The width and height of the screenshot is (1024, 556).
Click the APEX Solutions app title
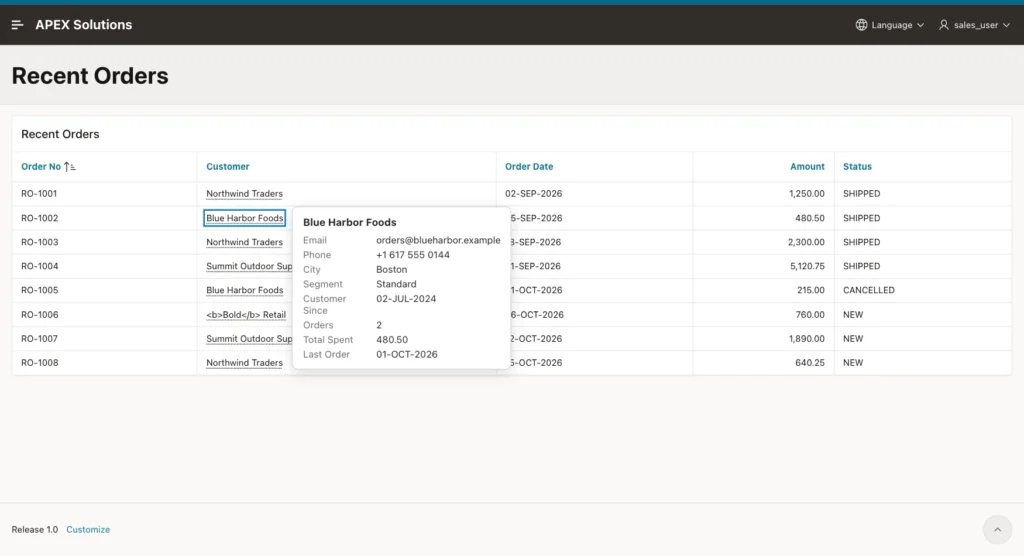tap(84, 25)
